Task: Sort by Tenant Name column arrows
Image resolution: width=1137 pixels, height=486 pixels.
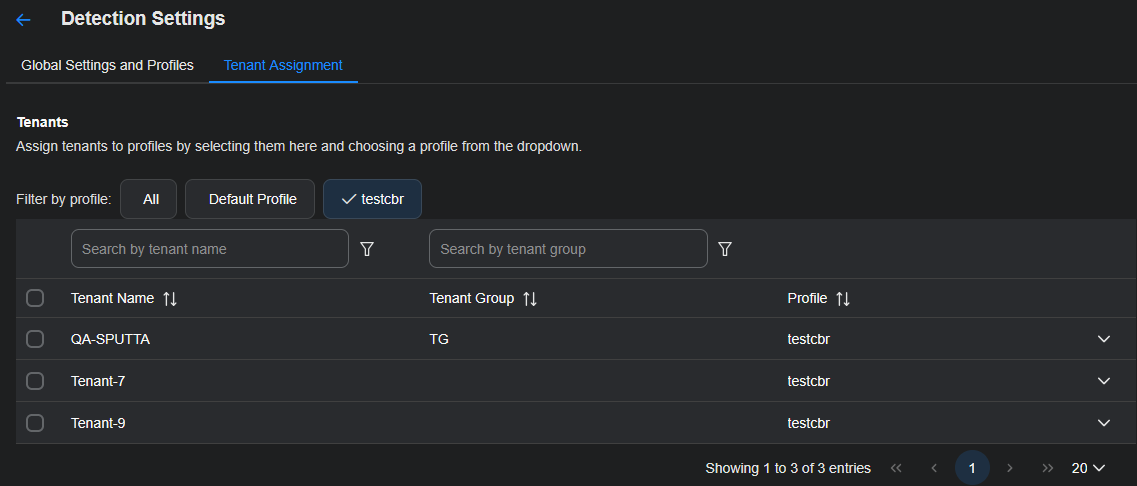Action: [x=169, y=299]
